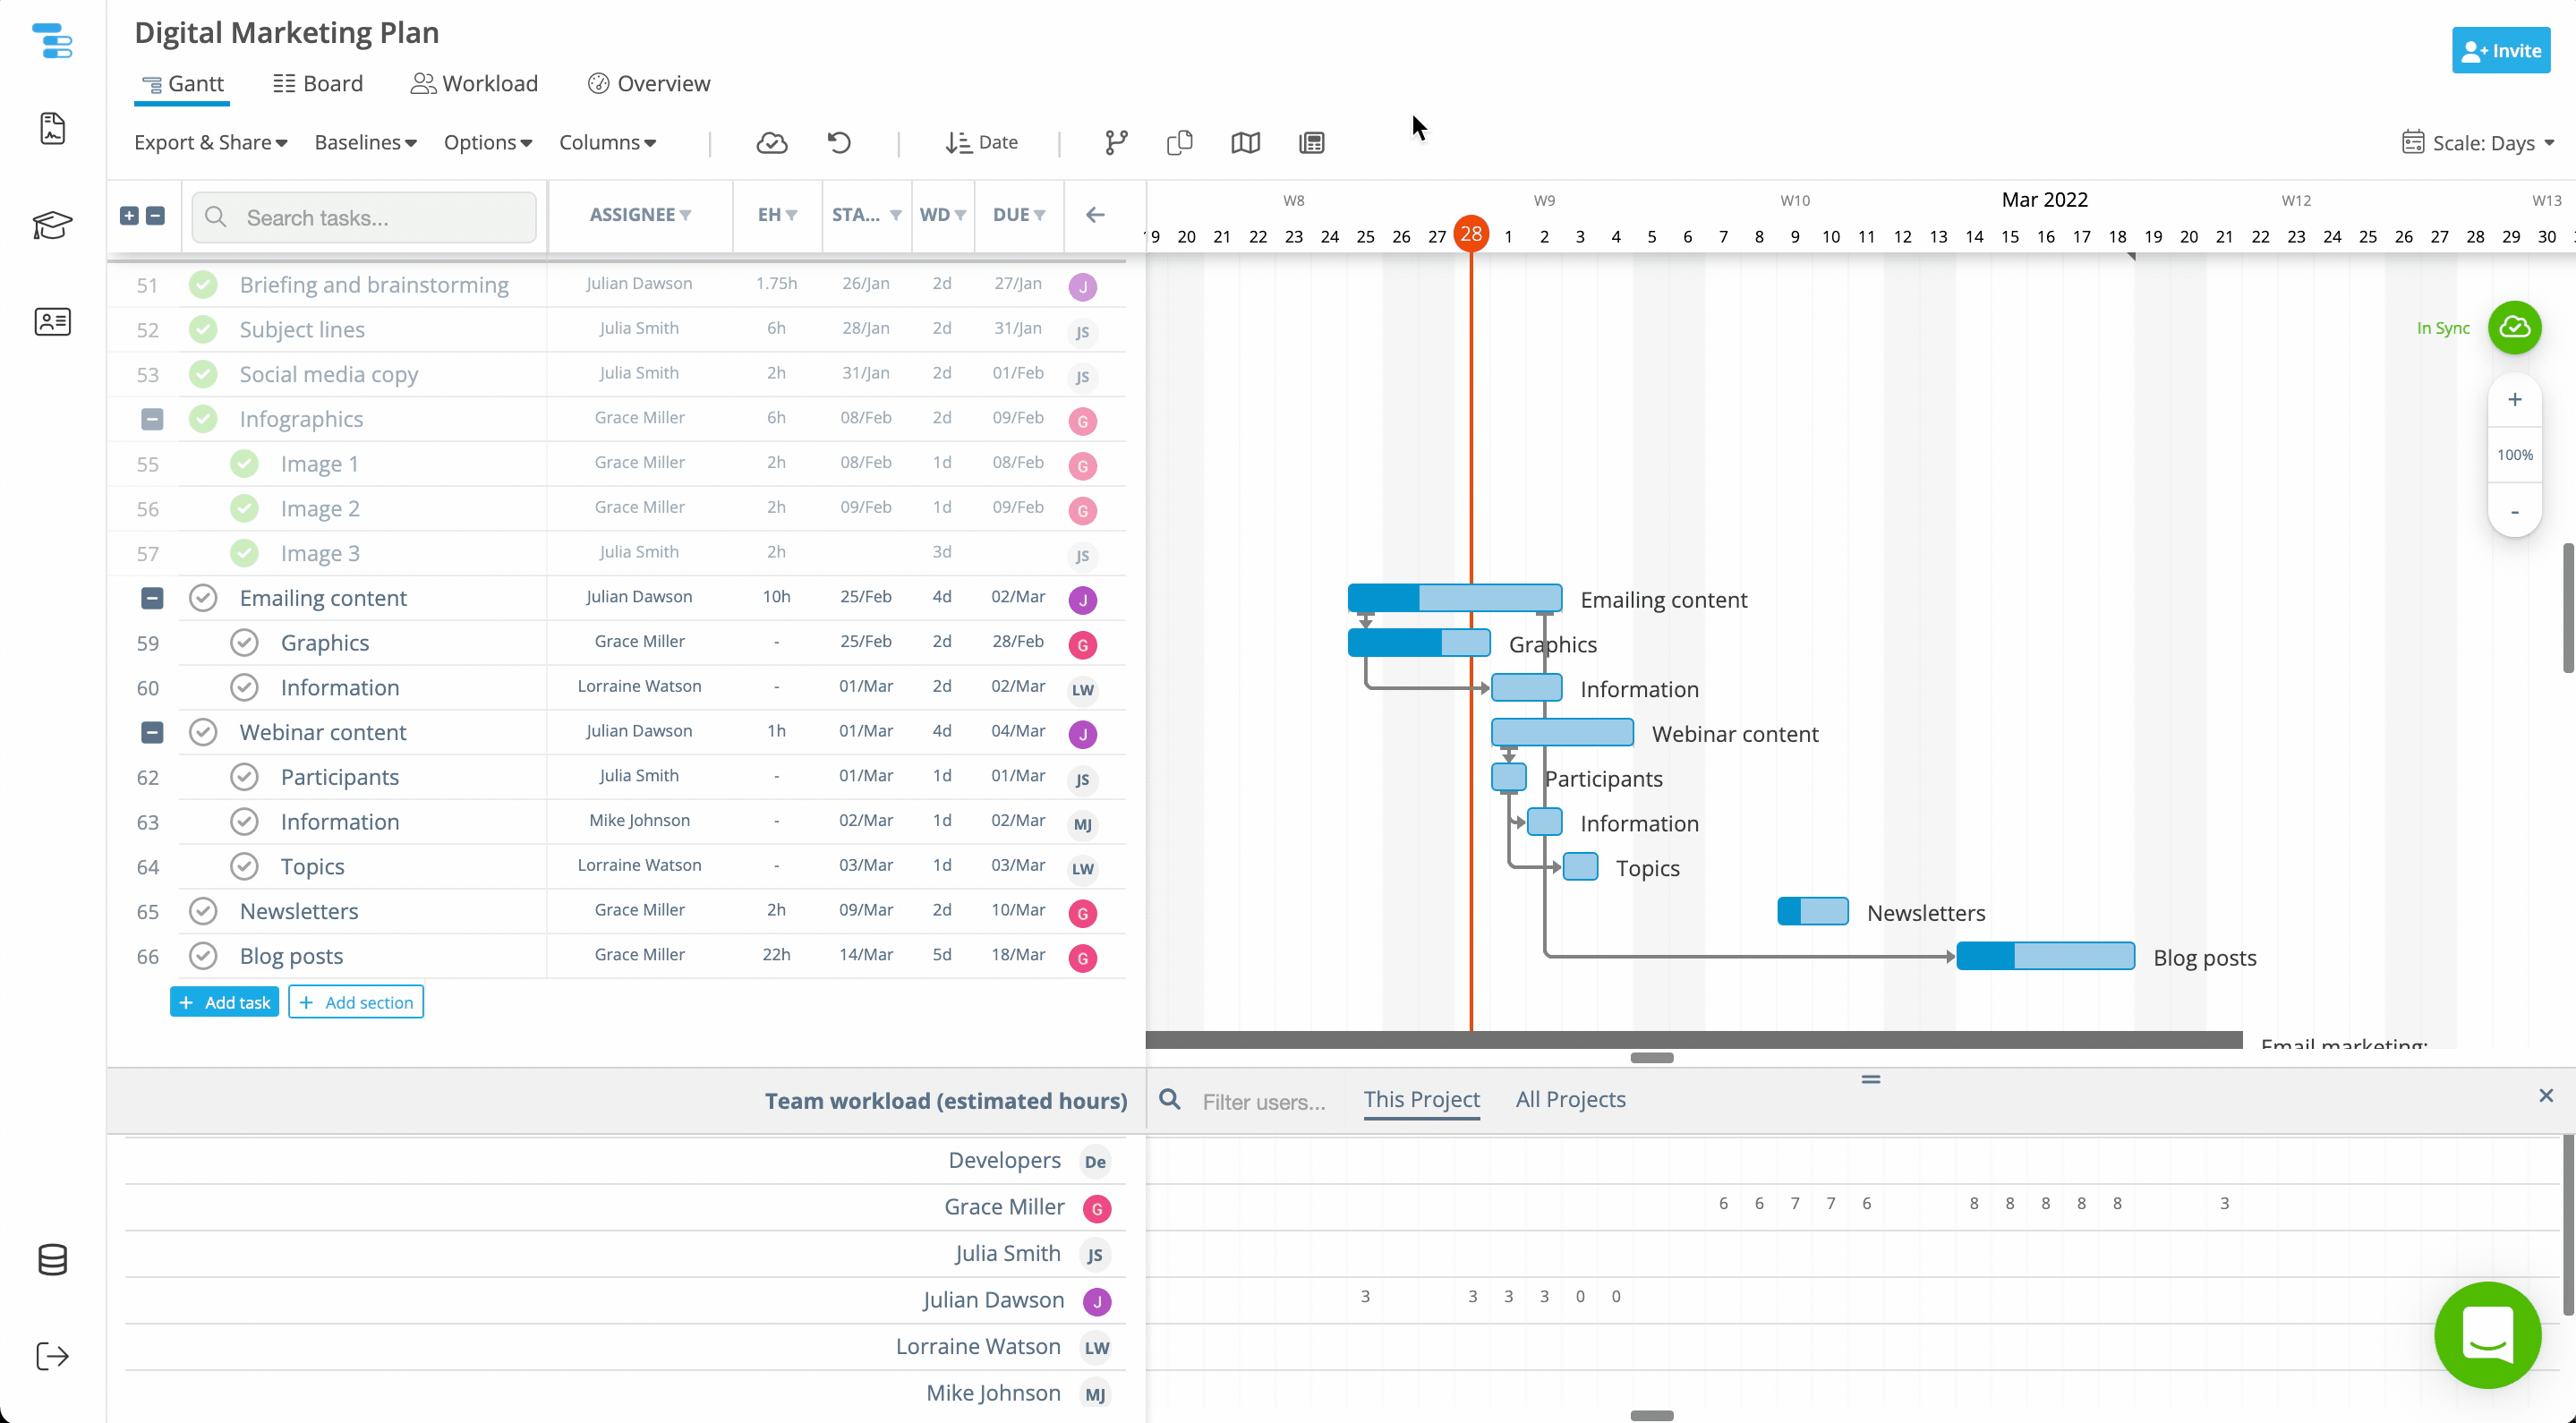Switch to the Board tab
Screen dimensions: 2576x1423
click(x=317, y=83)
